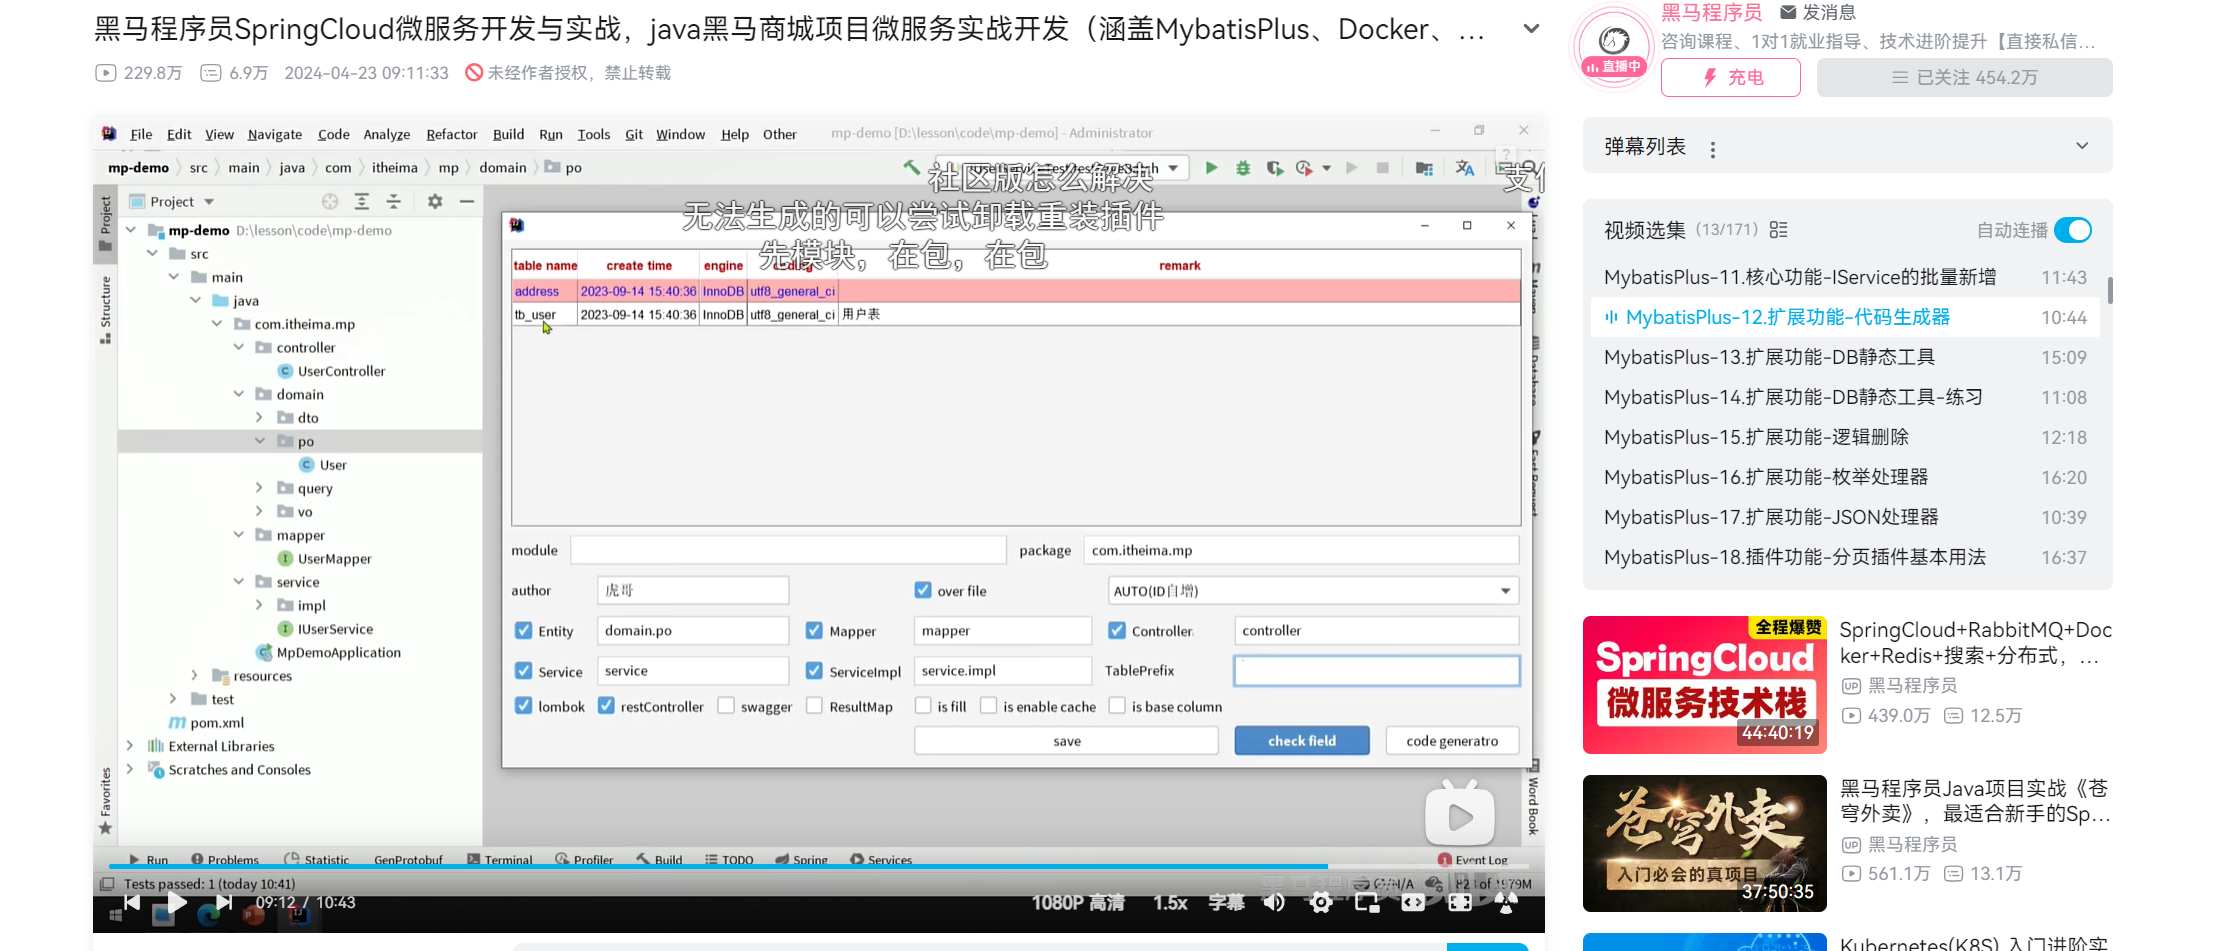Open the run configuration dropdown
This screenshot has width=2216, height=951.
coord(1173,168)
